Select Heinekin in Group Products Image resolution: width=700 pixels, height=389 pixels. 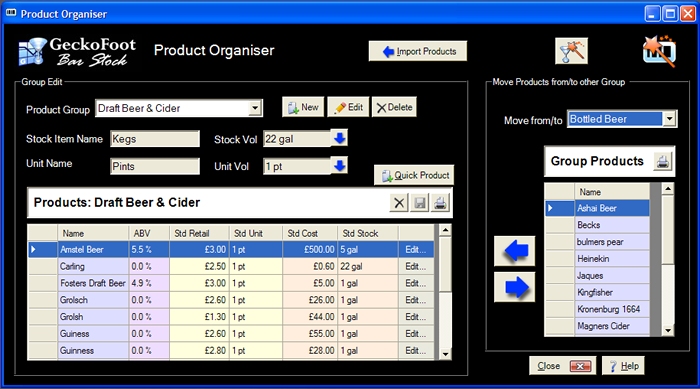[x=612, y=259]
